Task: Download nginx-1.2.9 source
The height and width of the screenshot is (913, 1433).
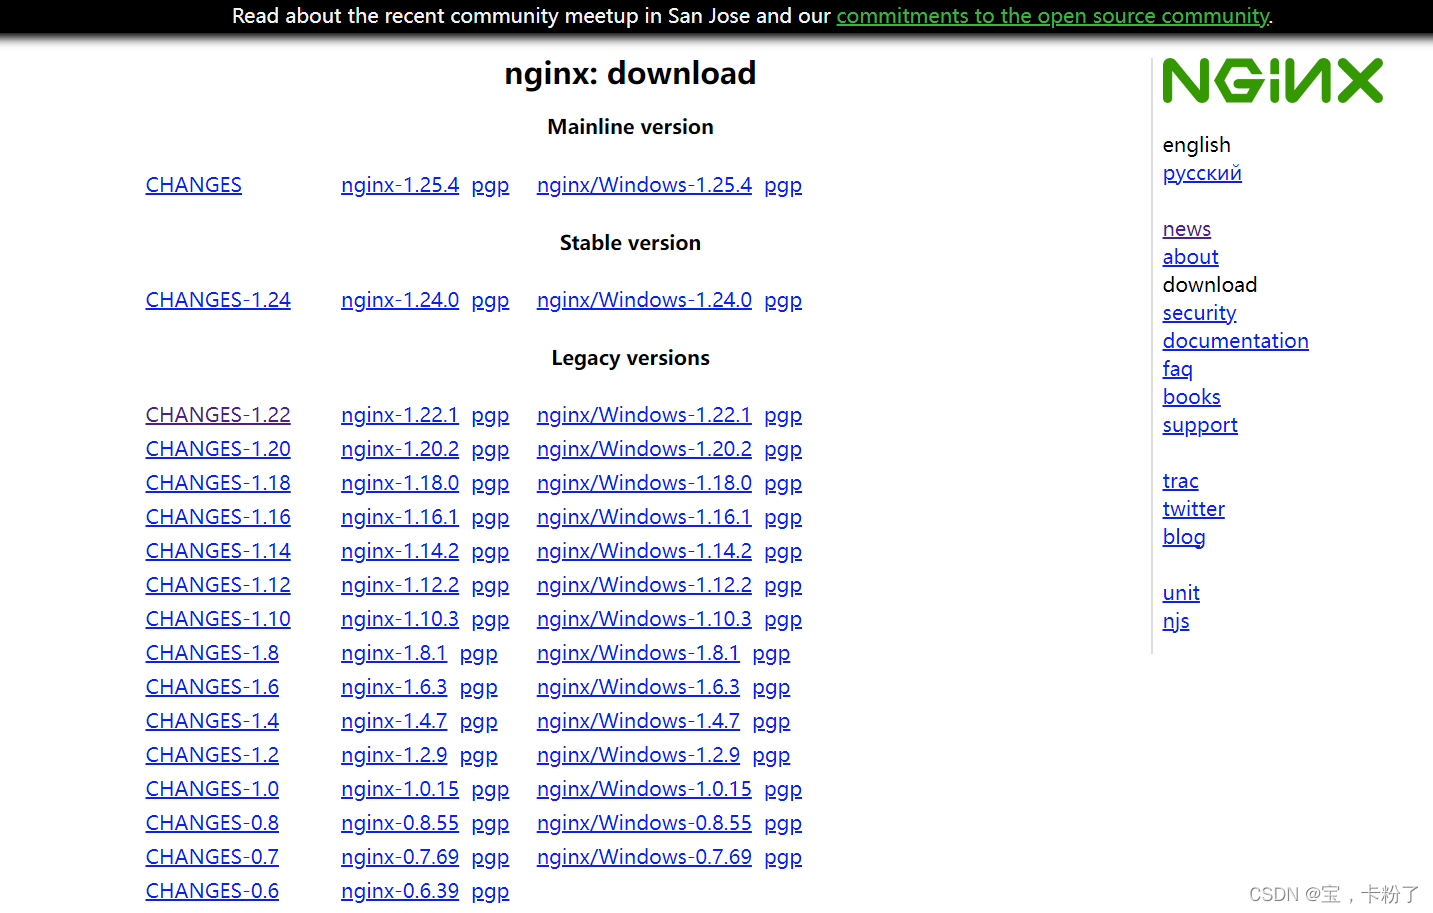Action: pos(394,755)
